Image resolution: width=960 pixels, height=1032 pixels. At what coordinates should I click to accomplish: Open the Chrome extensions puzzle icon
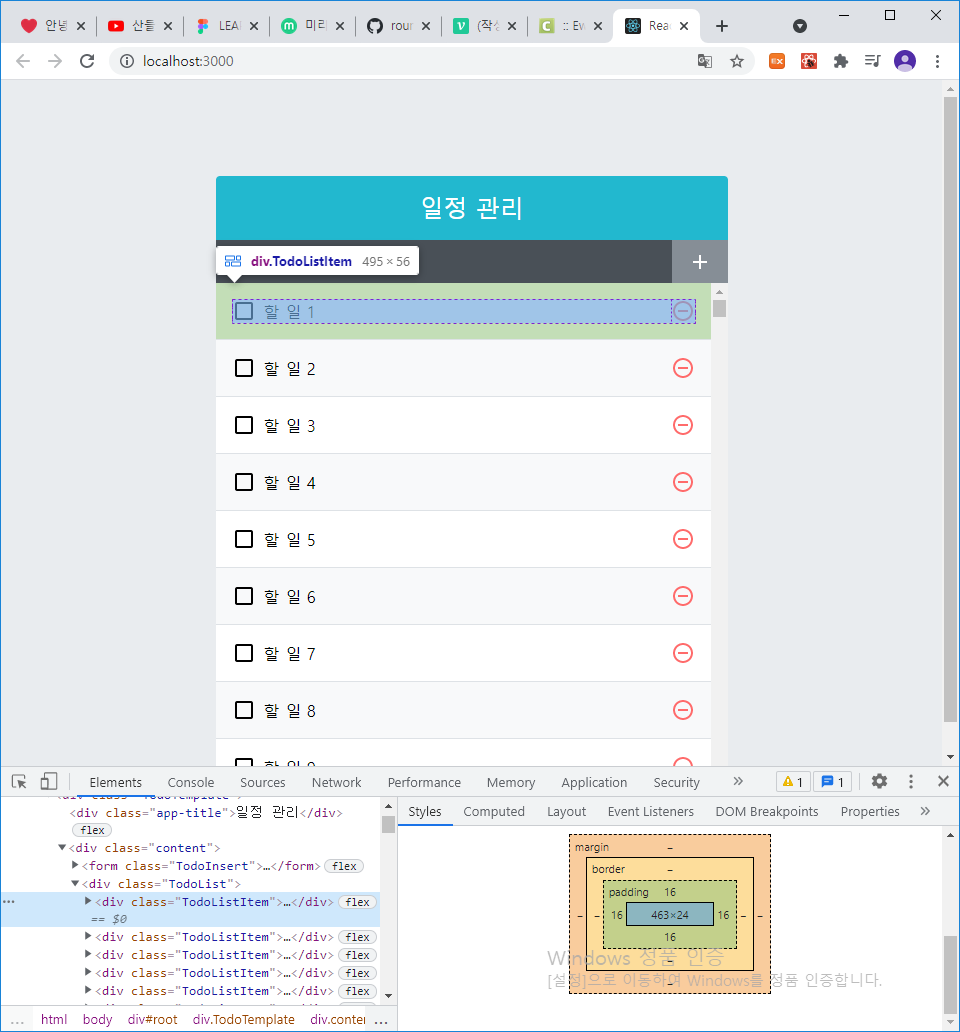[x=840, y=61]
